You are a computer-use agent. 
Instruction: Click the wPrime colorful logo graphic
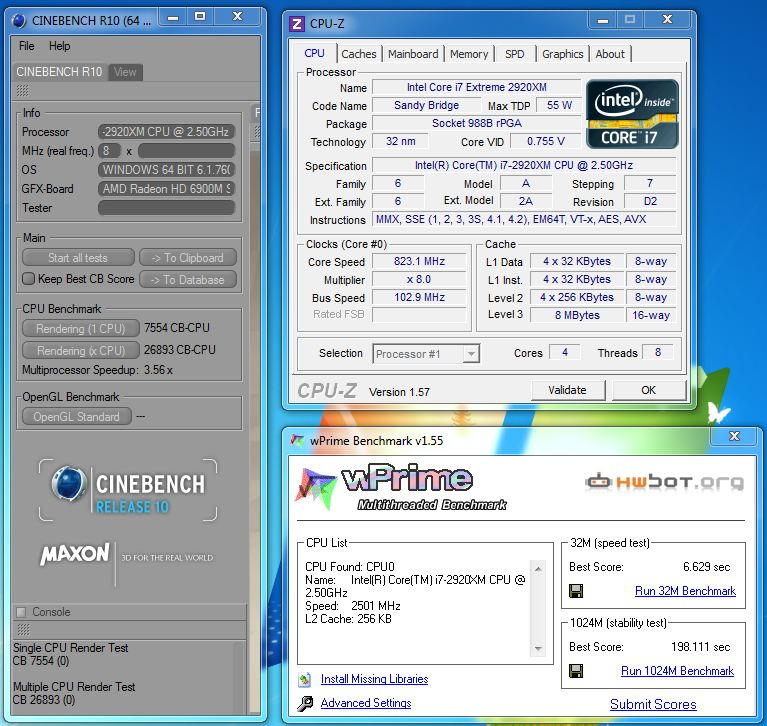coord(316,487)
